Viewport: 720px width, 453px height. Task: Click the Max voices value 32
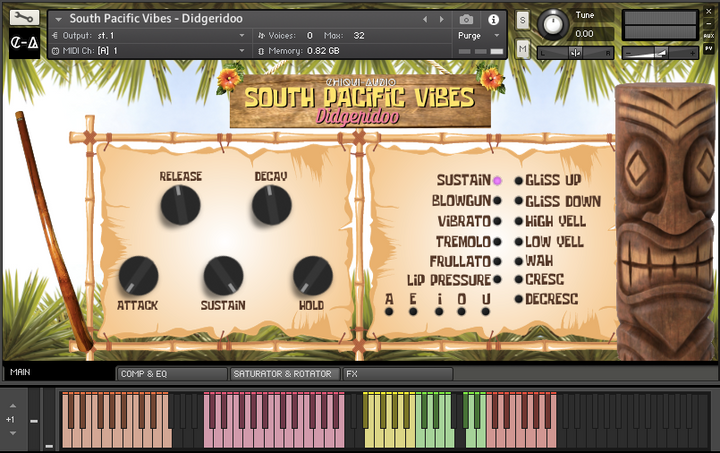point(359,35)
